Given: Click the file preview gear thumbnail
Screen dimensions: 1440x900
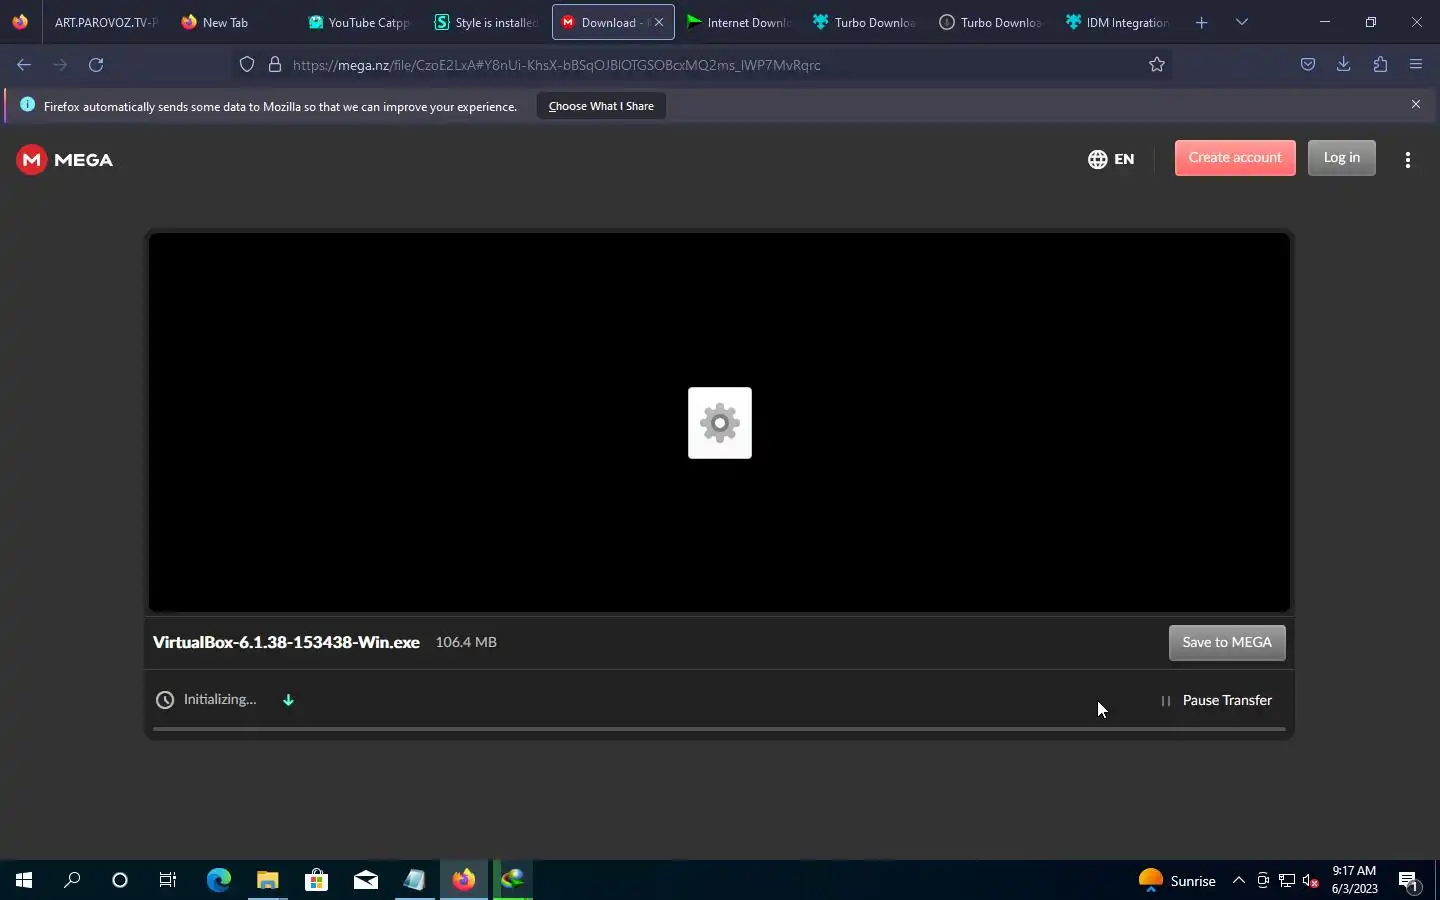Looking at the screenshot, I should coord(720,423).
